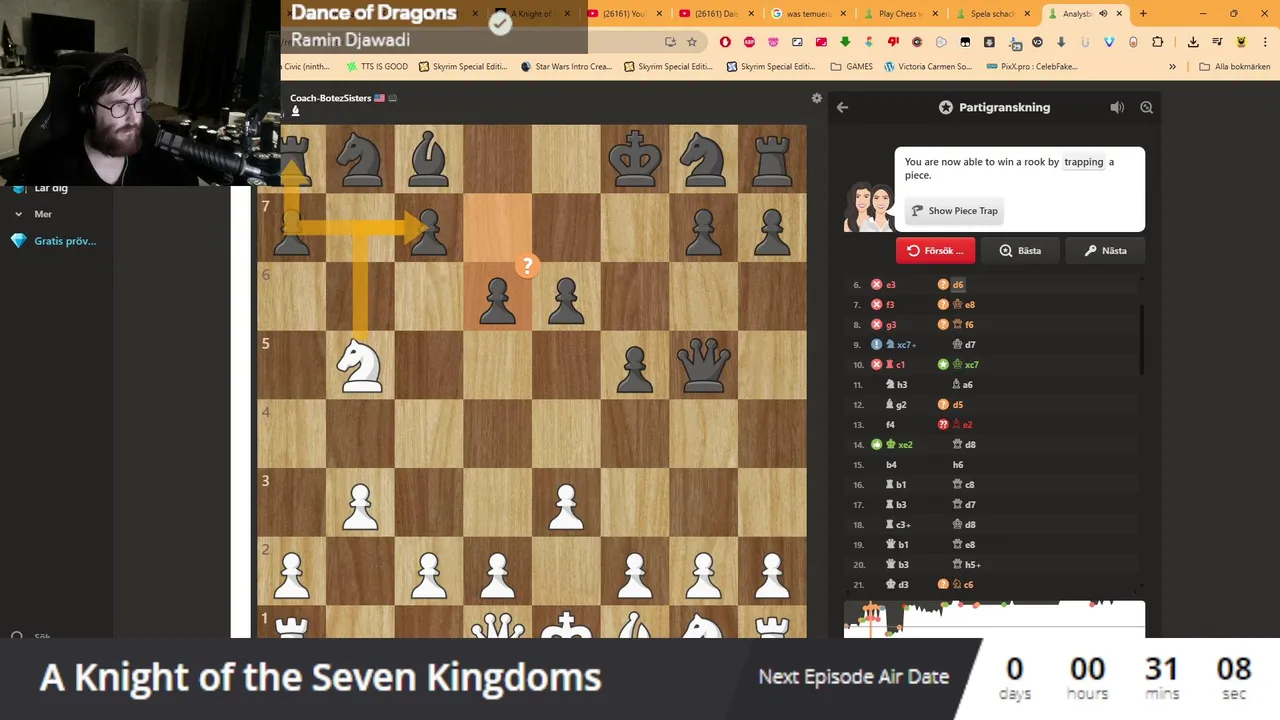Select the black queen on g5
The width and height of the screenshot is (1280, 720).
(703, 365)
